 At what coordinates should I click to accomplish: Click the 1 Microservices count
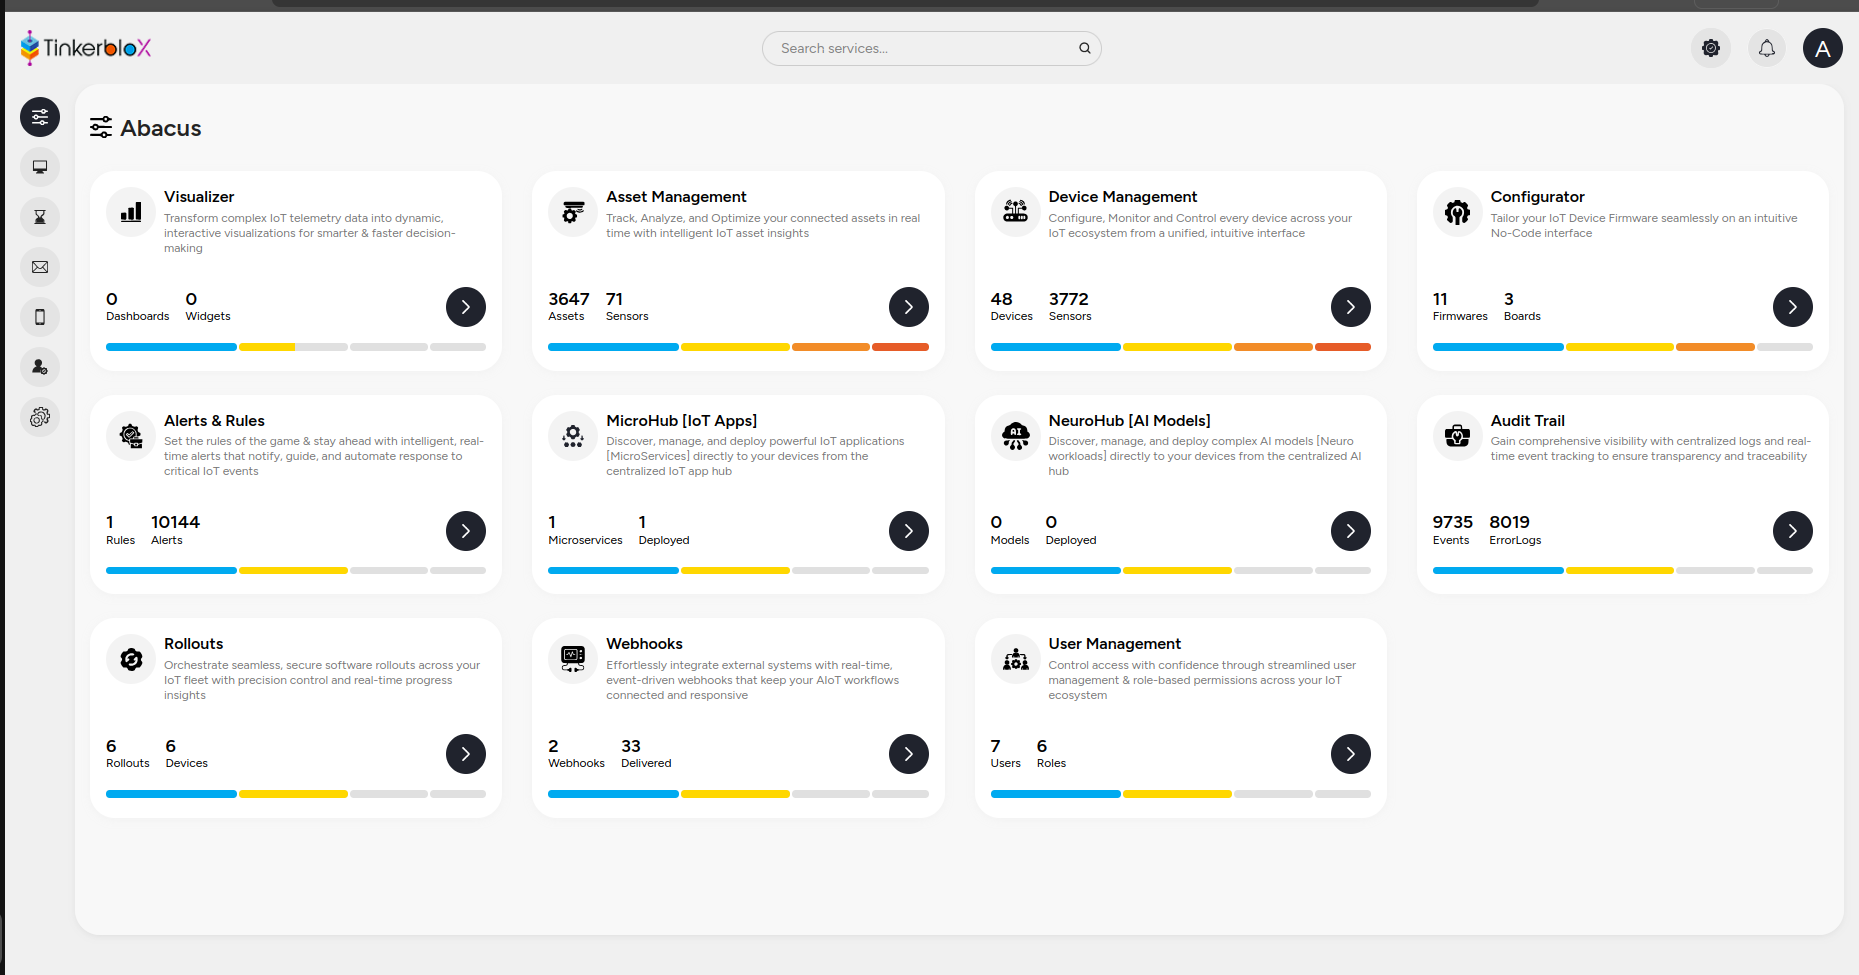point(585,530)
